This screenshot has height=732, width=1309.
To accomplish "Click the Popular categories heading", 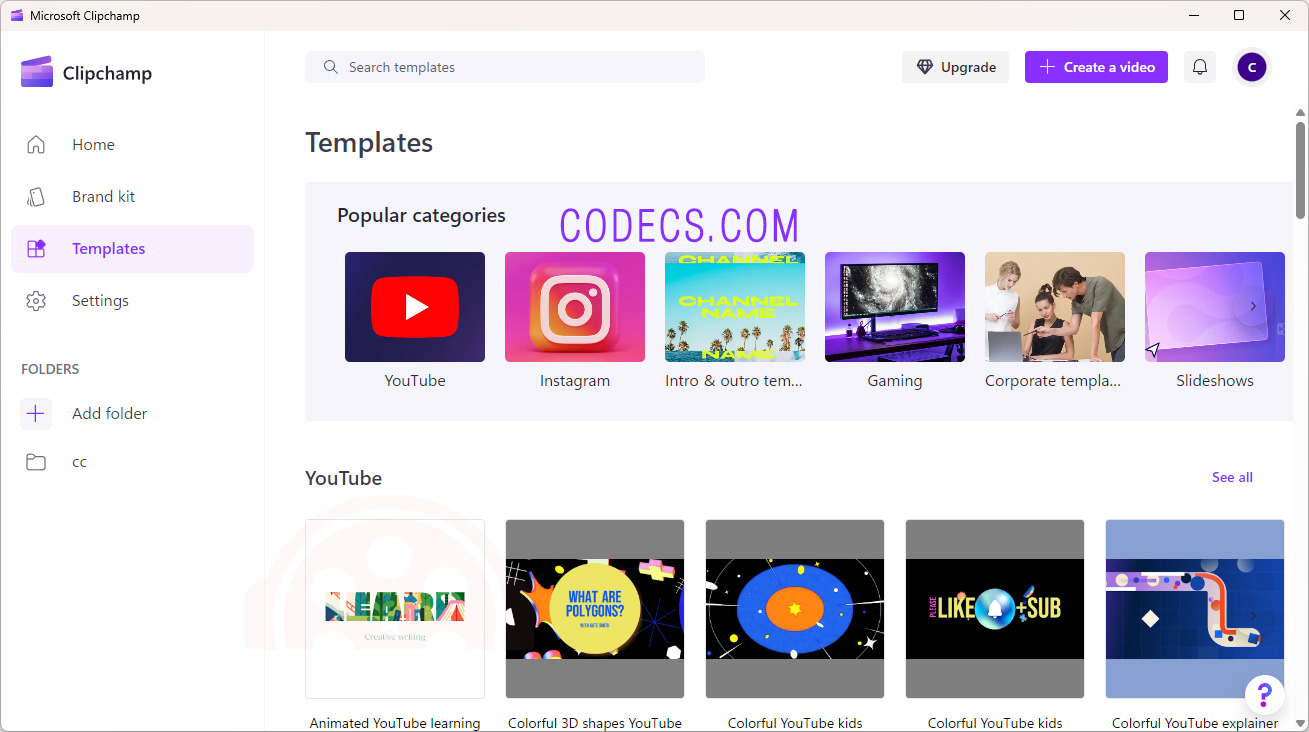I will click(x=421, y=215).
